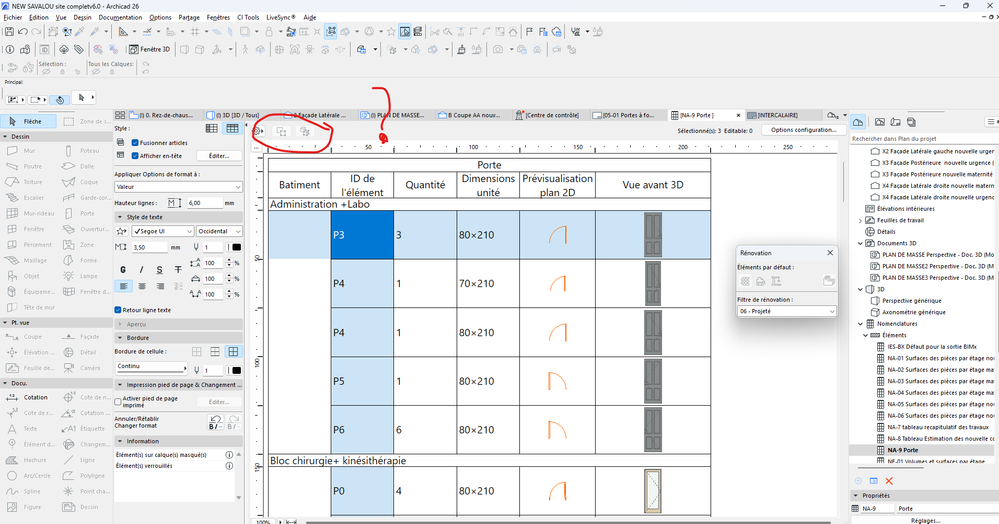Click the black text color swatch
The width and height of the screenshot is (999, 524).
235,247
